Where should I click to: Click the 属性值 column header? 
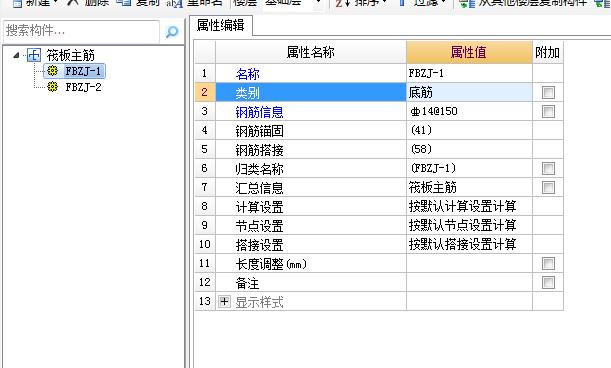click(x=469, y=52)
